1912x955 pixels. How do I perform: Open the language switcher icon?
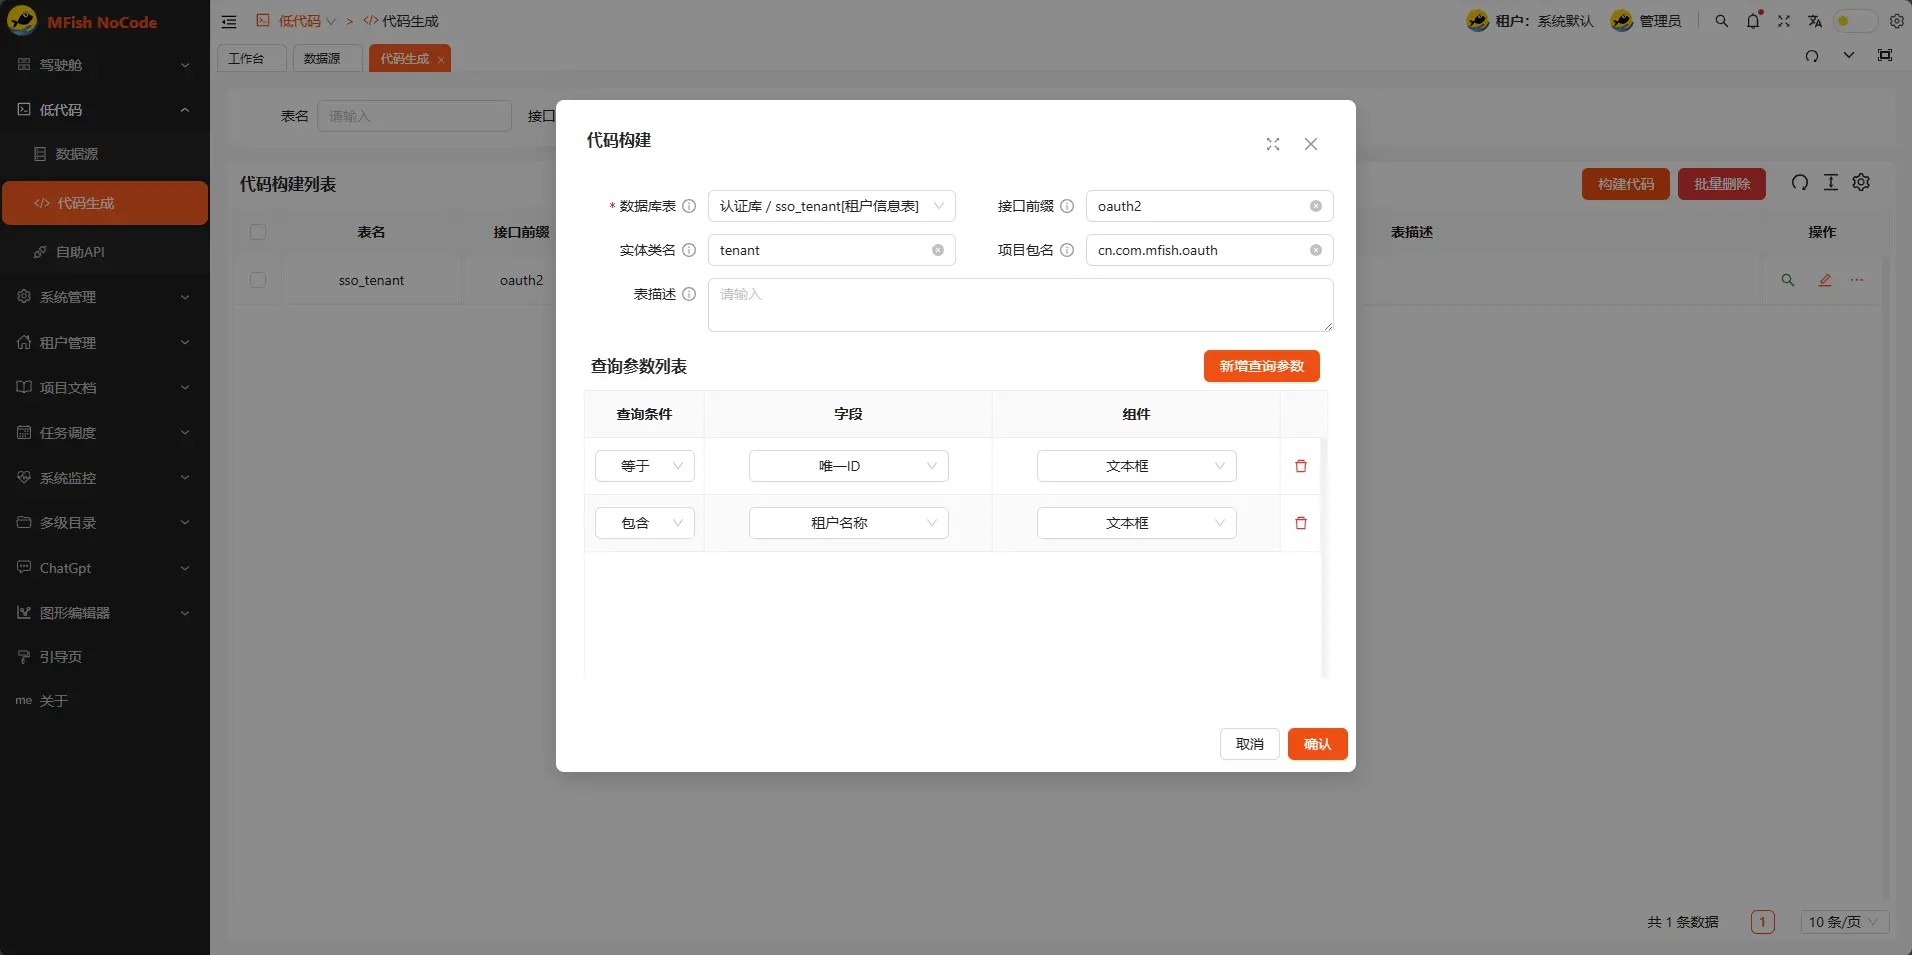(1814, 21)
